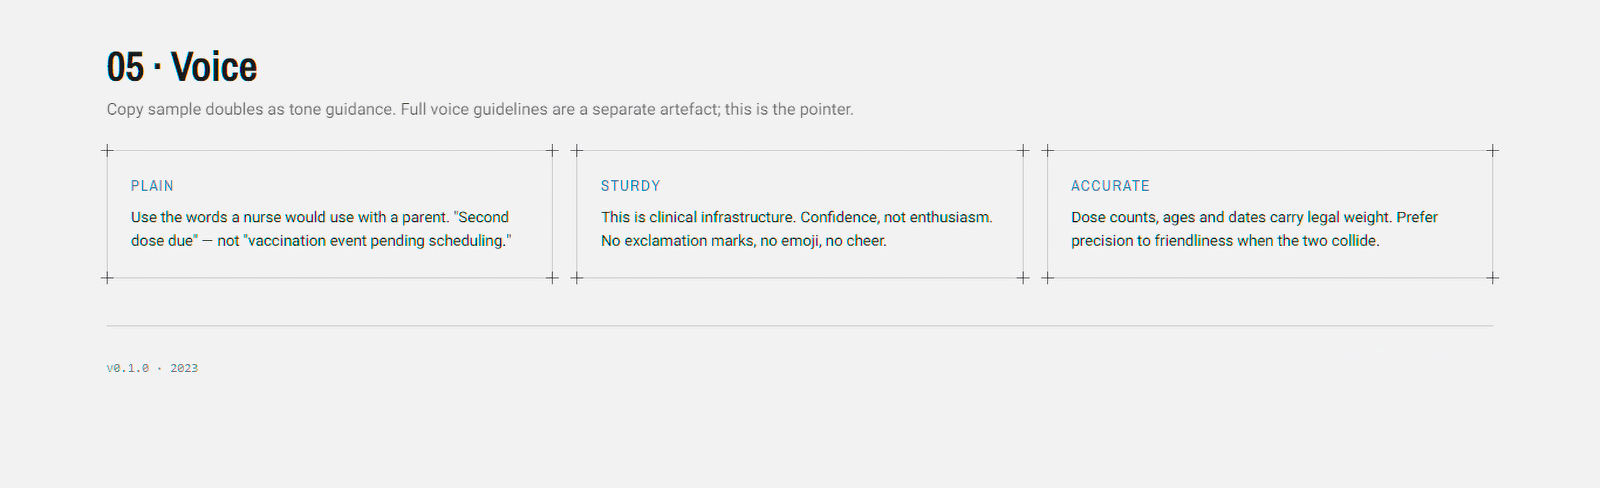This screenshot has width=1600, height=488.
Task: Click the top-left crosshair of STURDY card
Action: click(577, 151)
